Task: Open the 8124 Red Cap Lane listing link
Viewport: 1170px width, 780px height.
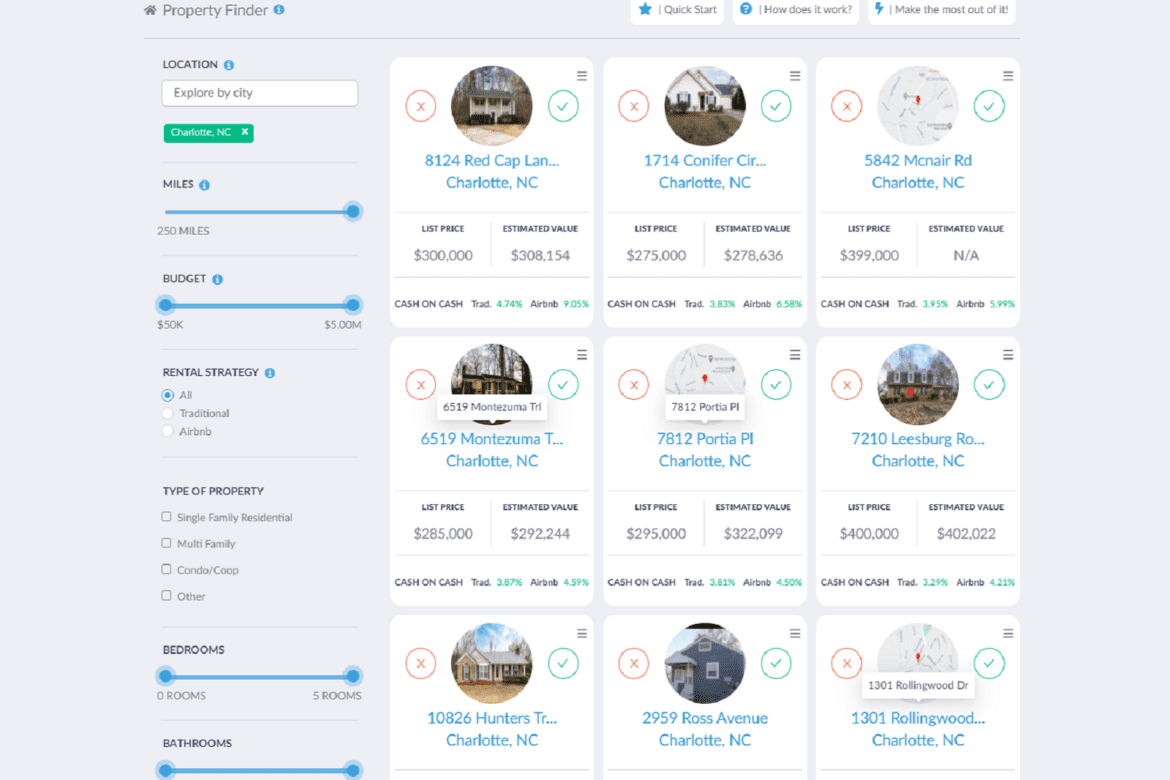Action: 491,160
